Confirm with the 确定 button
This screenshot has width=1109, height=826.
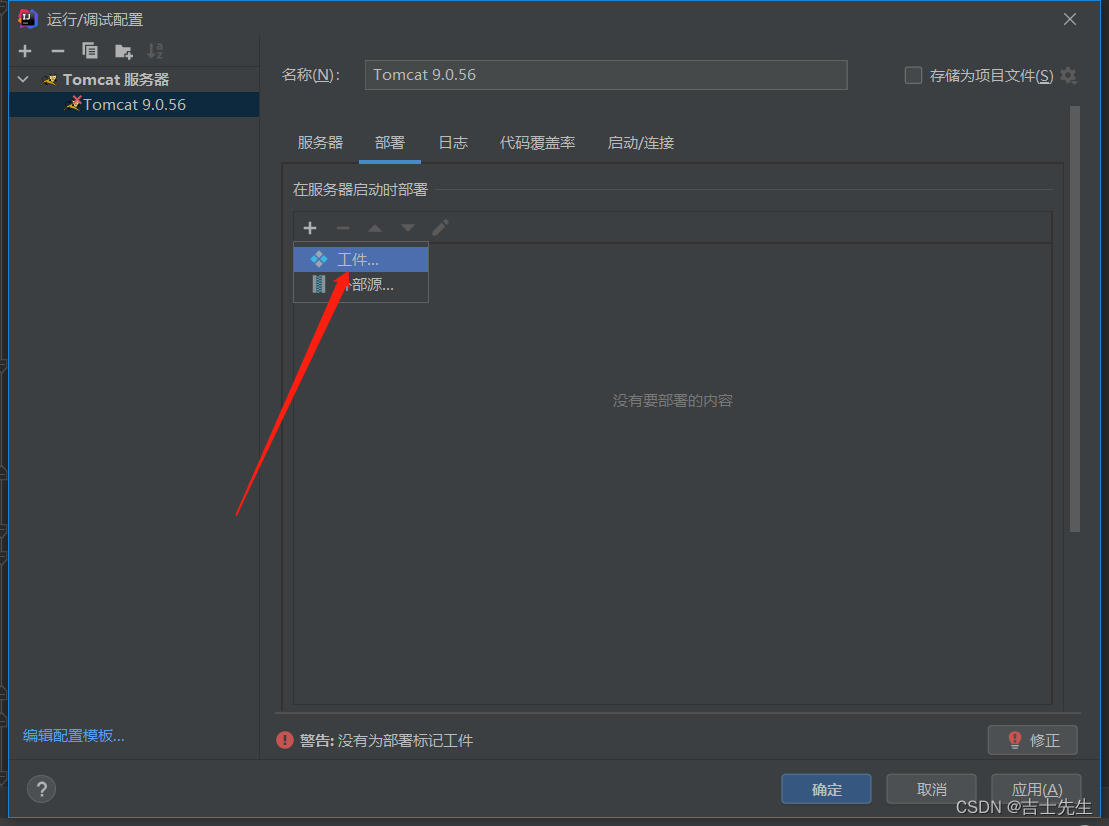[x=826, y=789]
